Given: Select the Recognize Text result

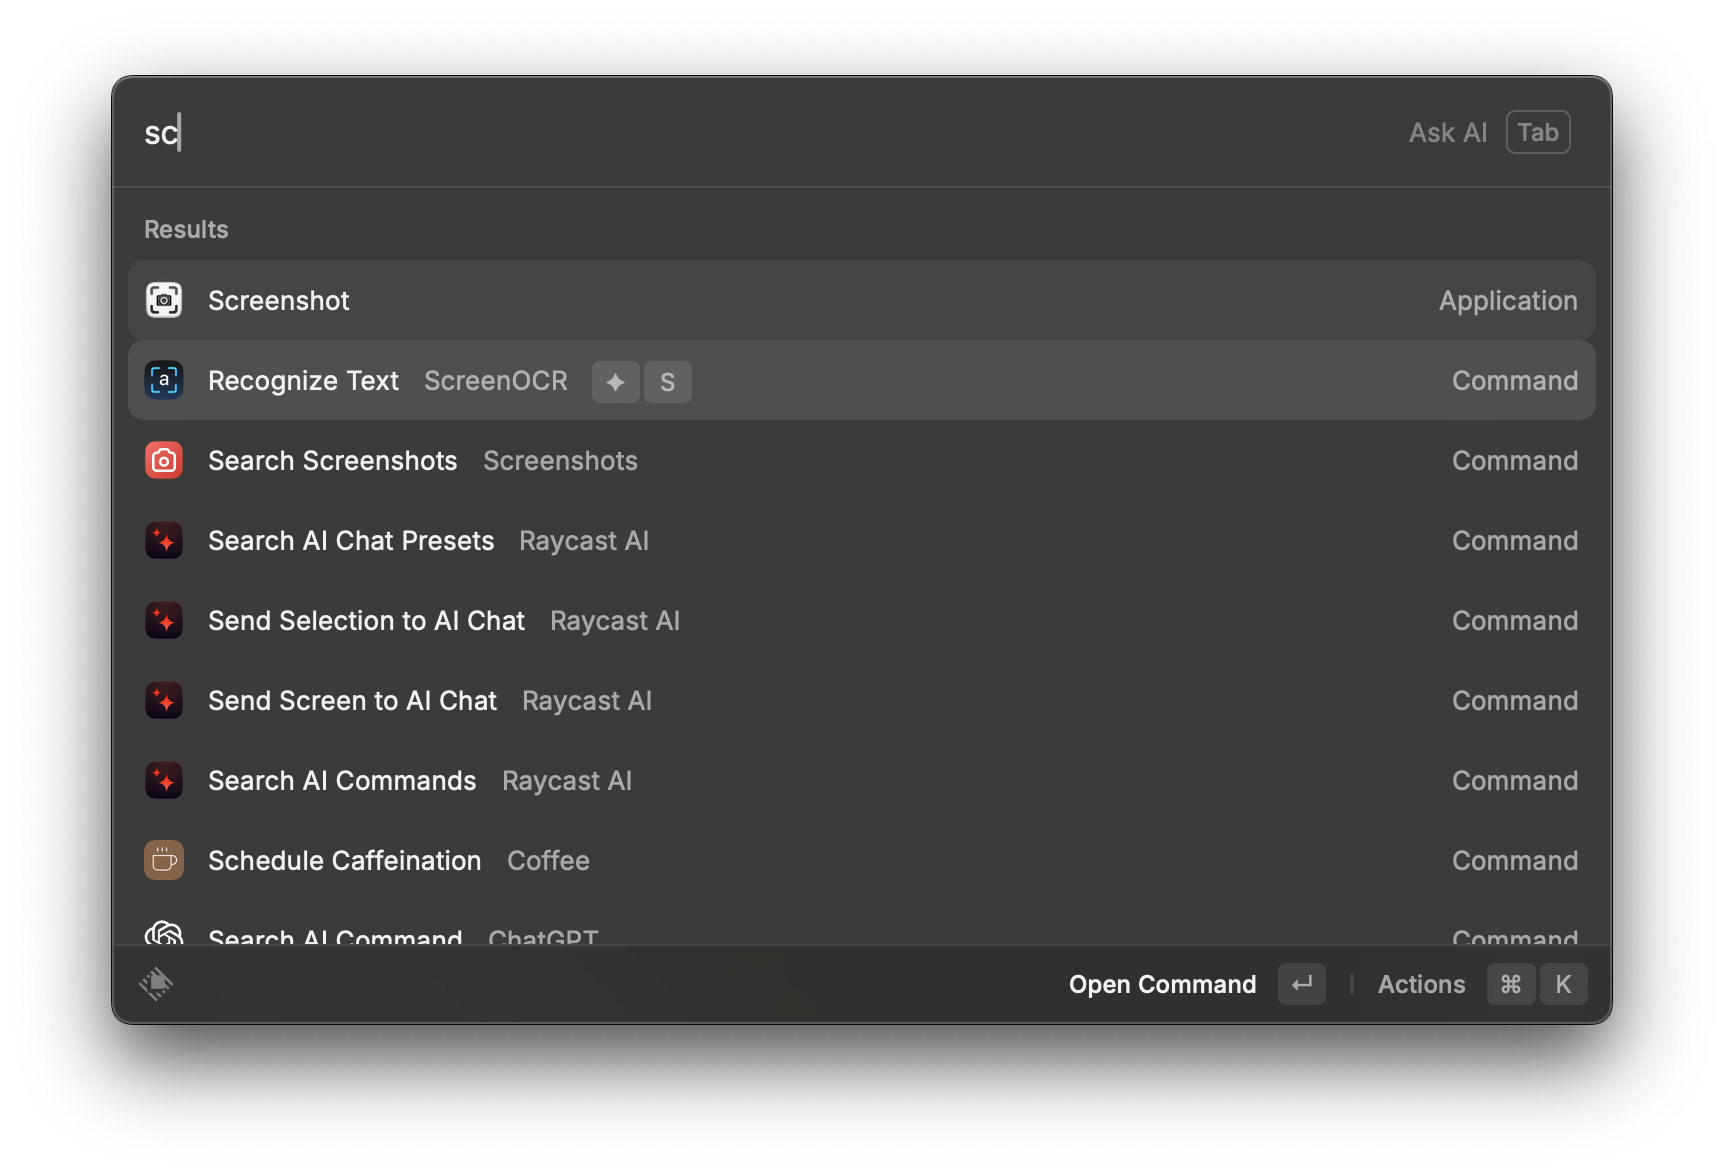Looking at the screenshot, I should 862,380.
